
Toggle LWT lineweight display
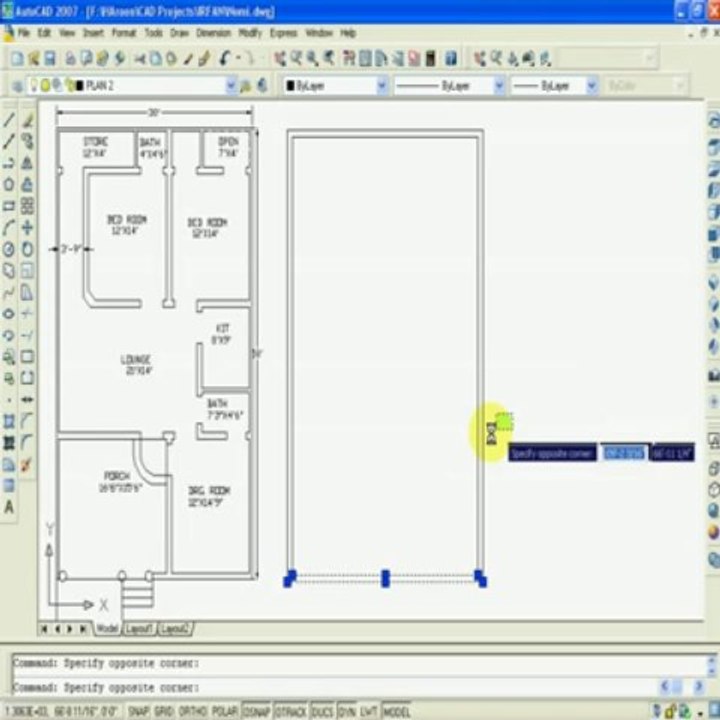coord(368,712)
